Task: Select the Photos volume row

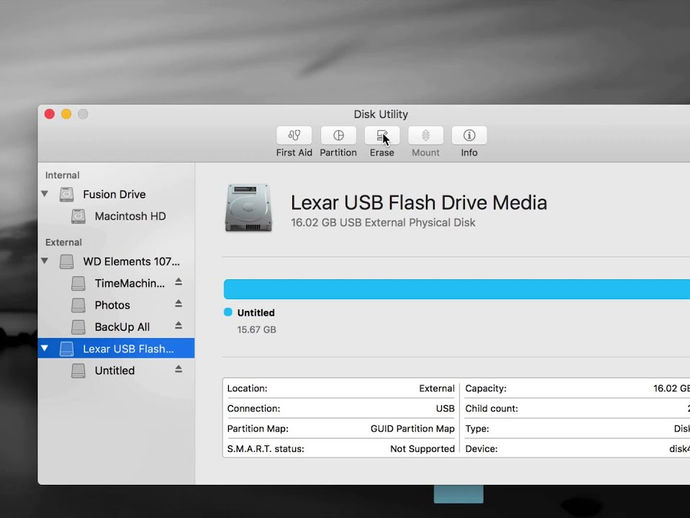Action: click(116, 305)
